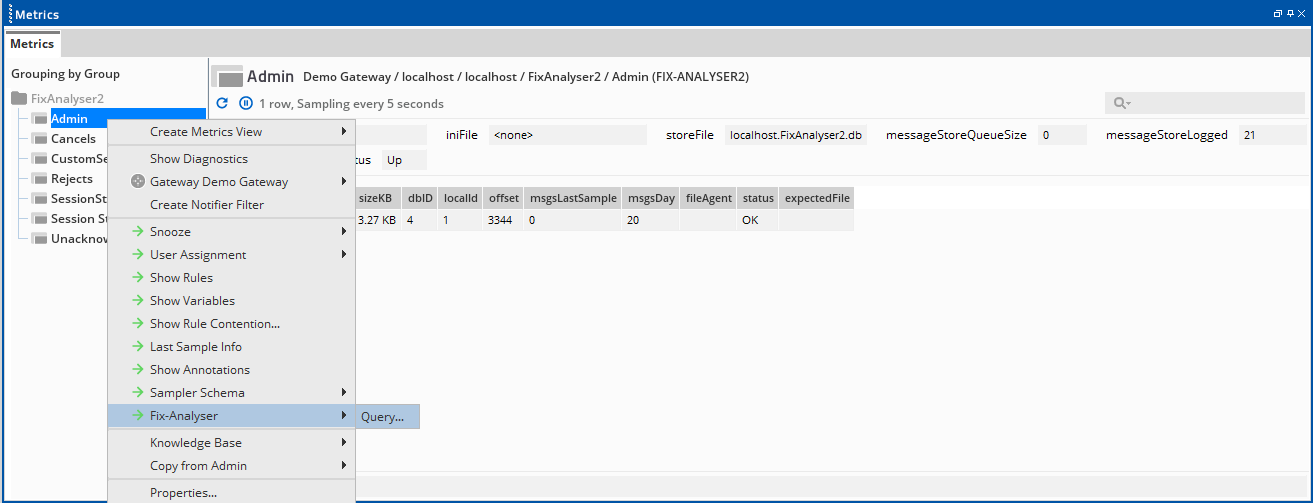
Task: Click the Gateway Demo Gateway icon
Action: (x=138, y=182)
